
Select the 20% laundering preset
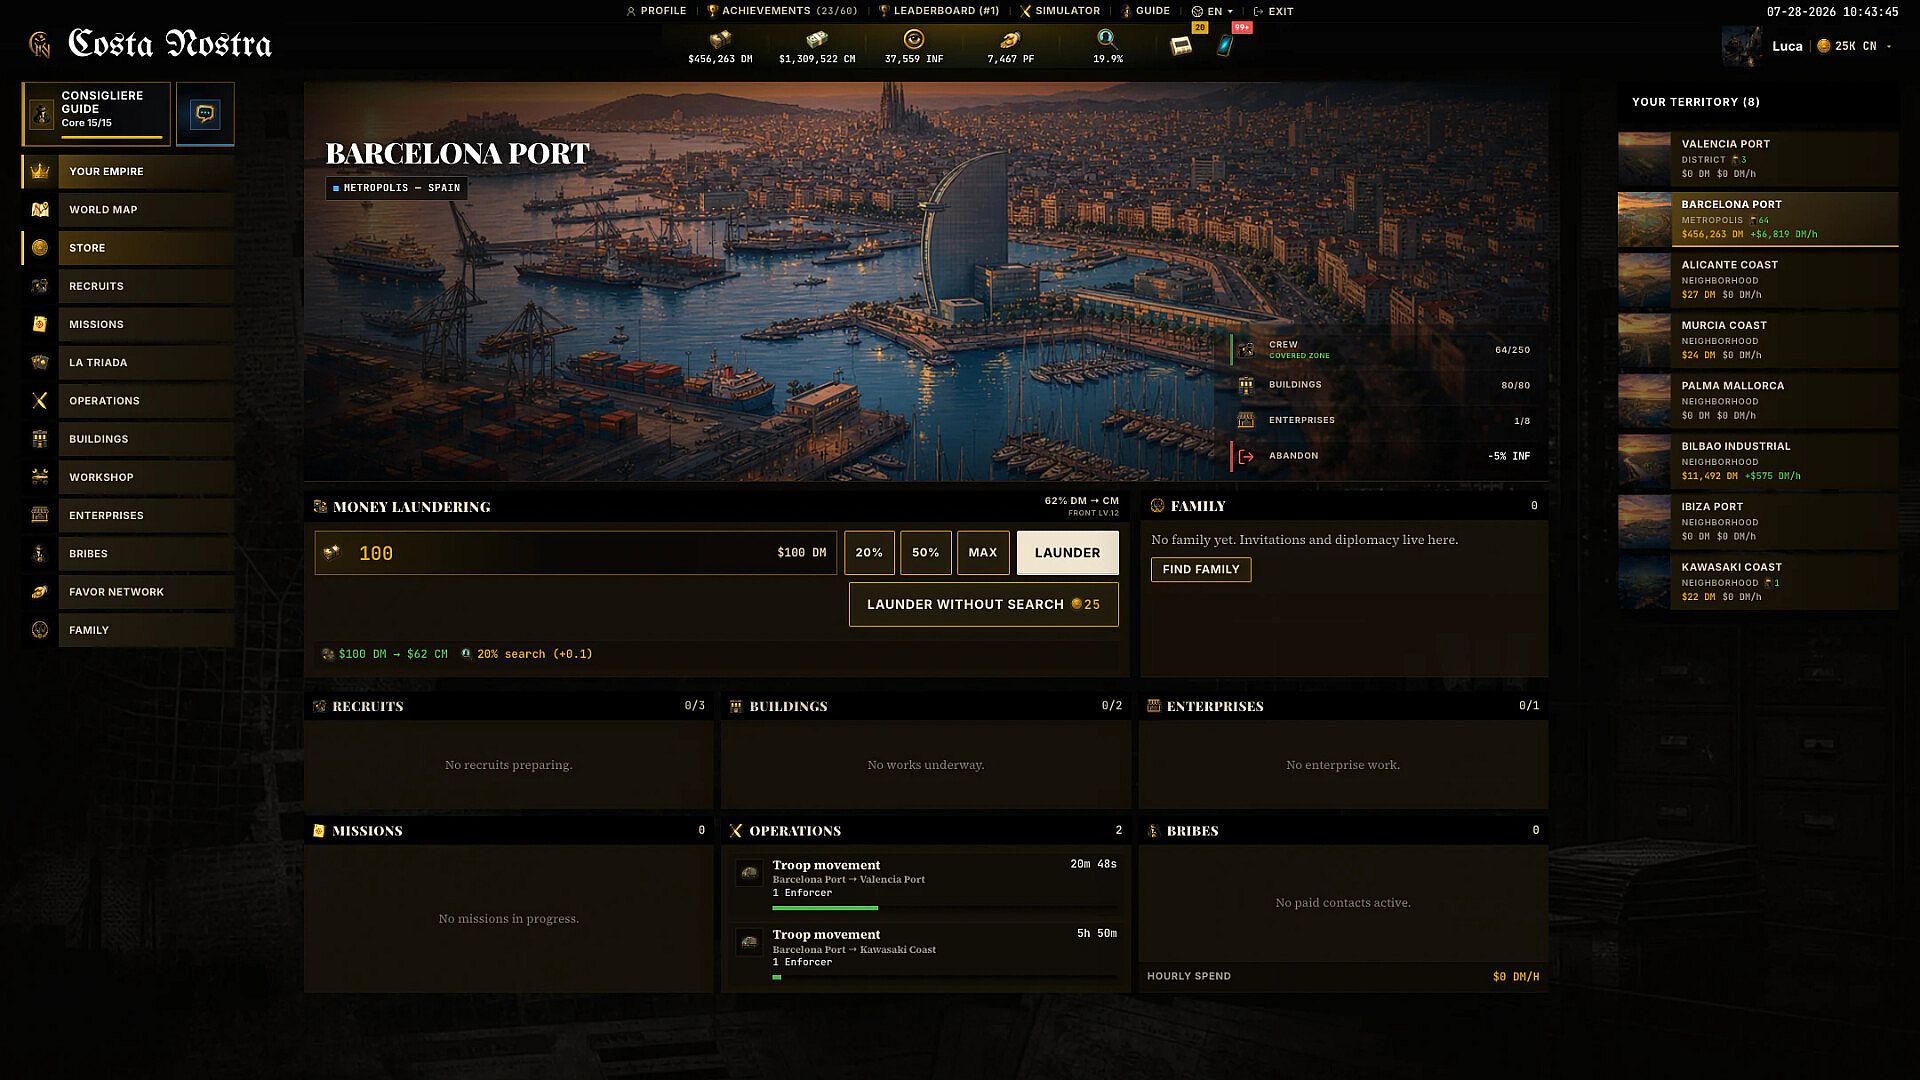pyautogui.click(x=869, y=553)
